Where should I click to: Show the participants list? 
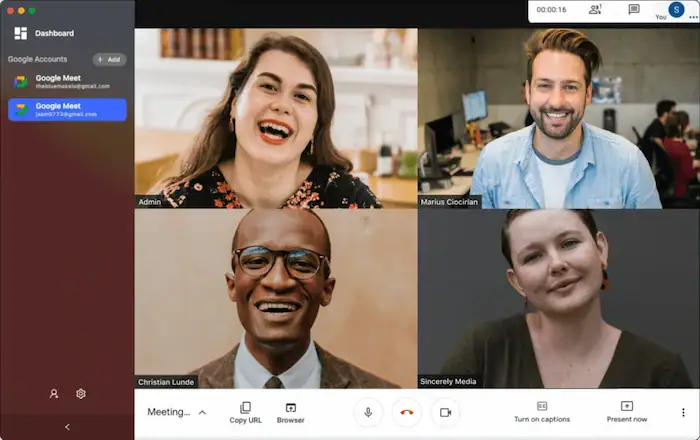[595, 10]
